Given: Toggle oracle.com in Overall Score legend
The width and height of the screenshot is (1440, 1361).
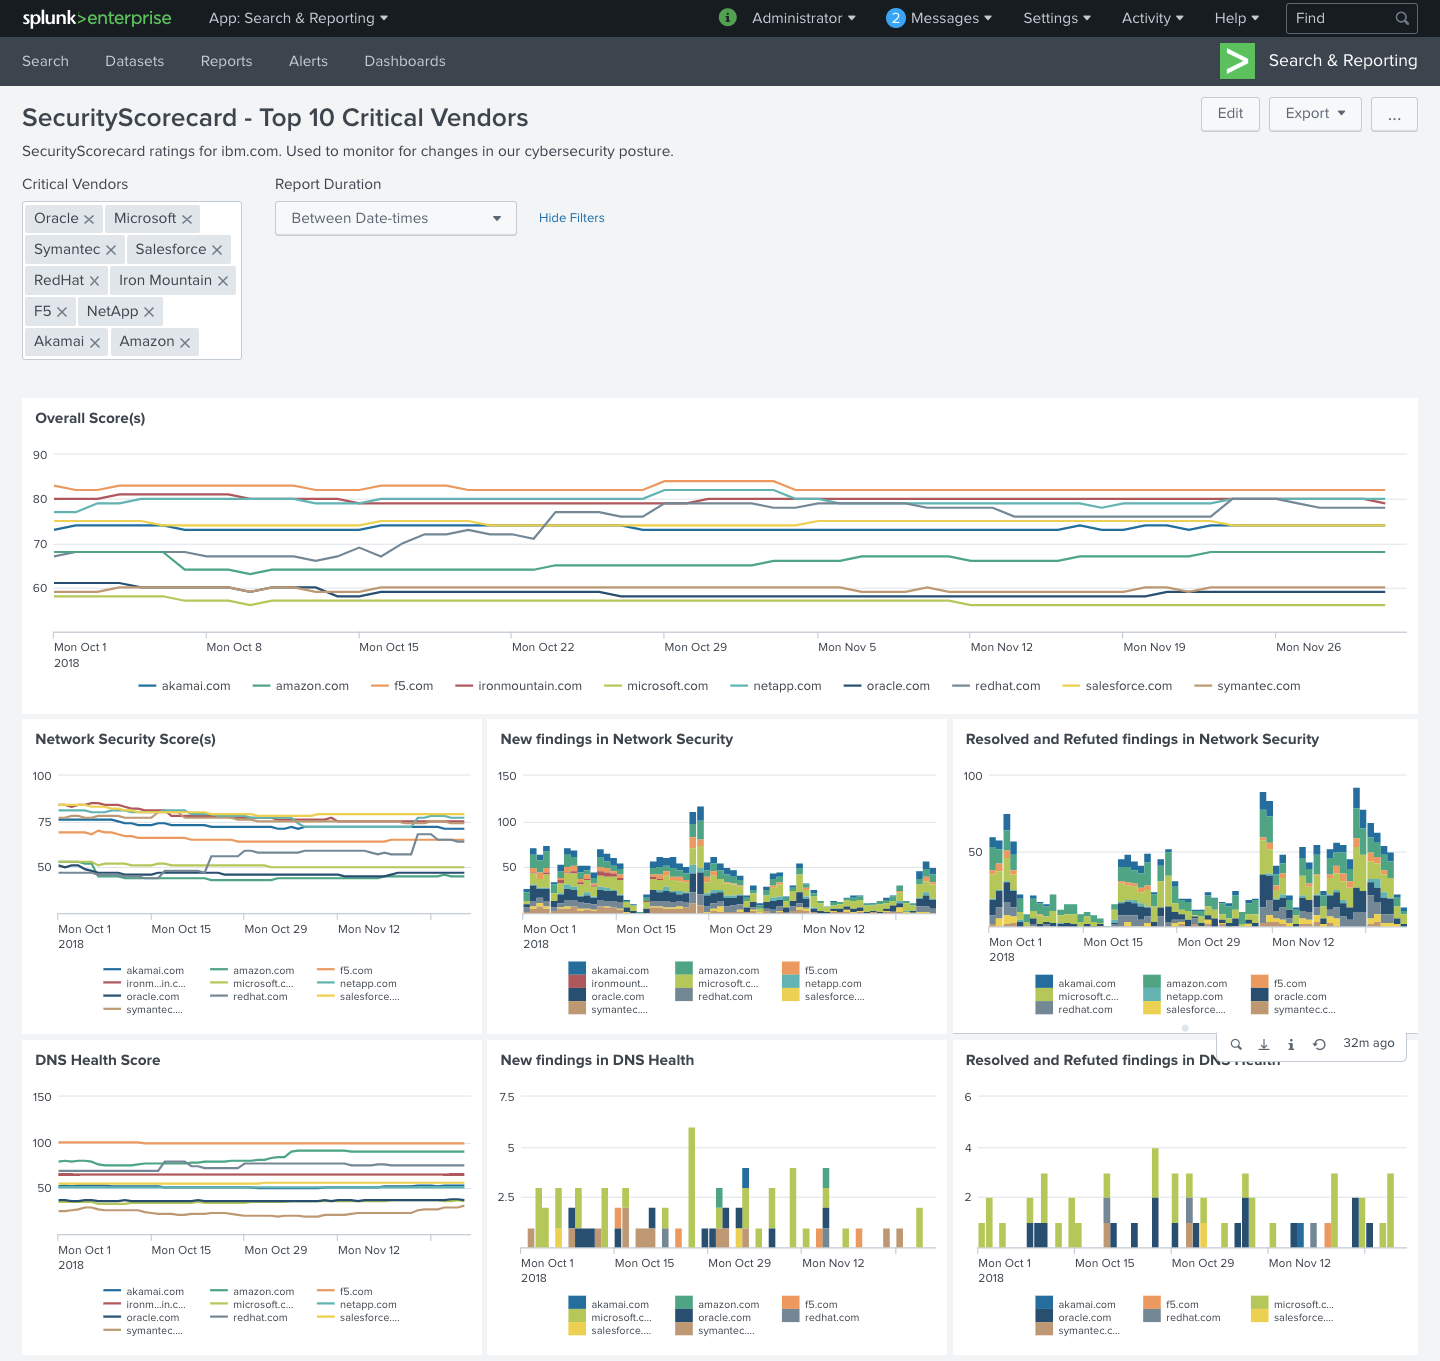Looking at the screenshot, I should 887,686.
